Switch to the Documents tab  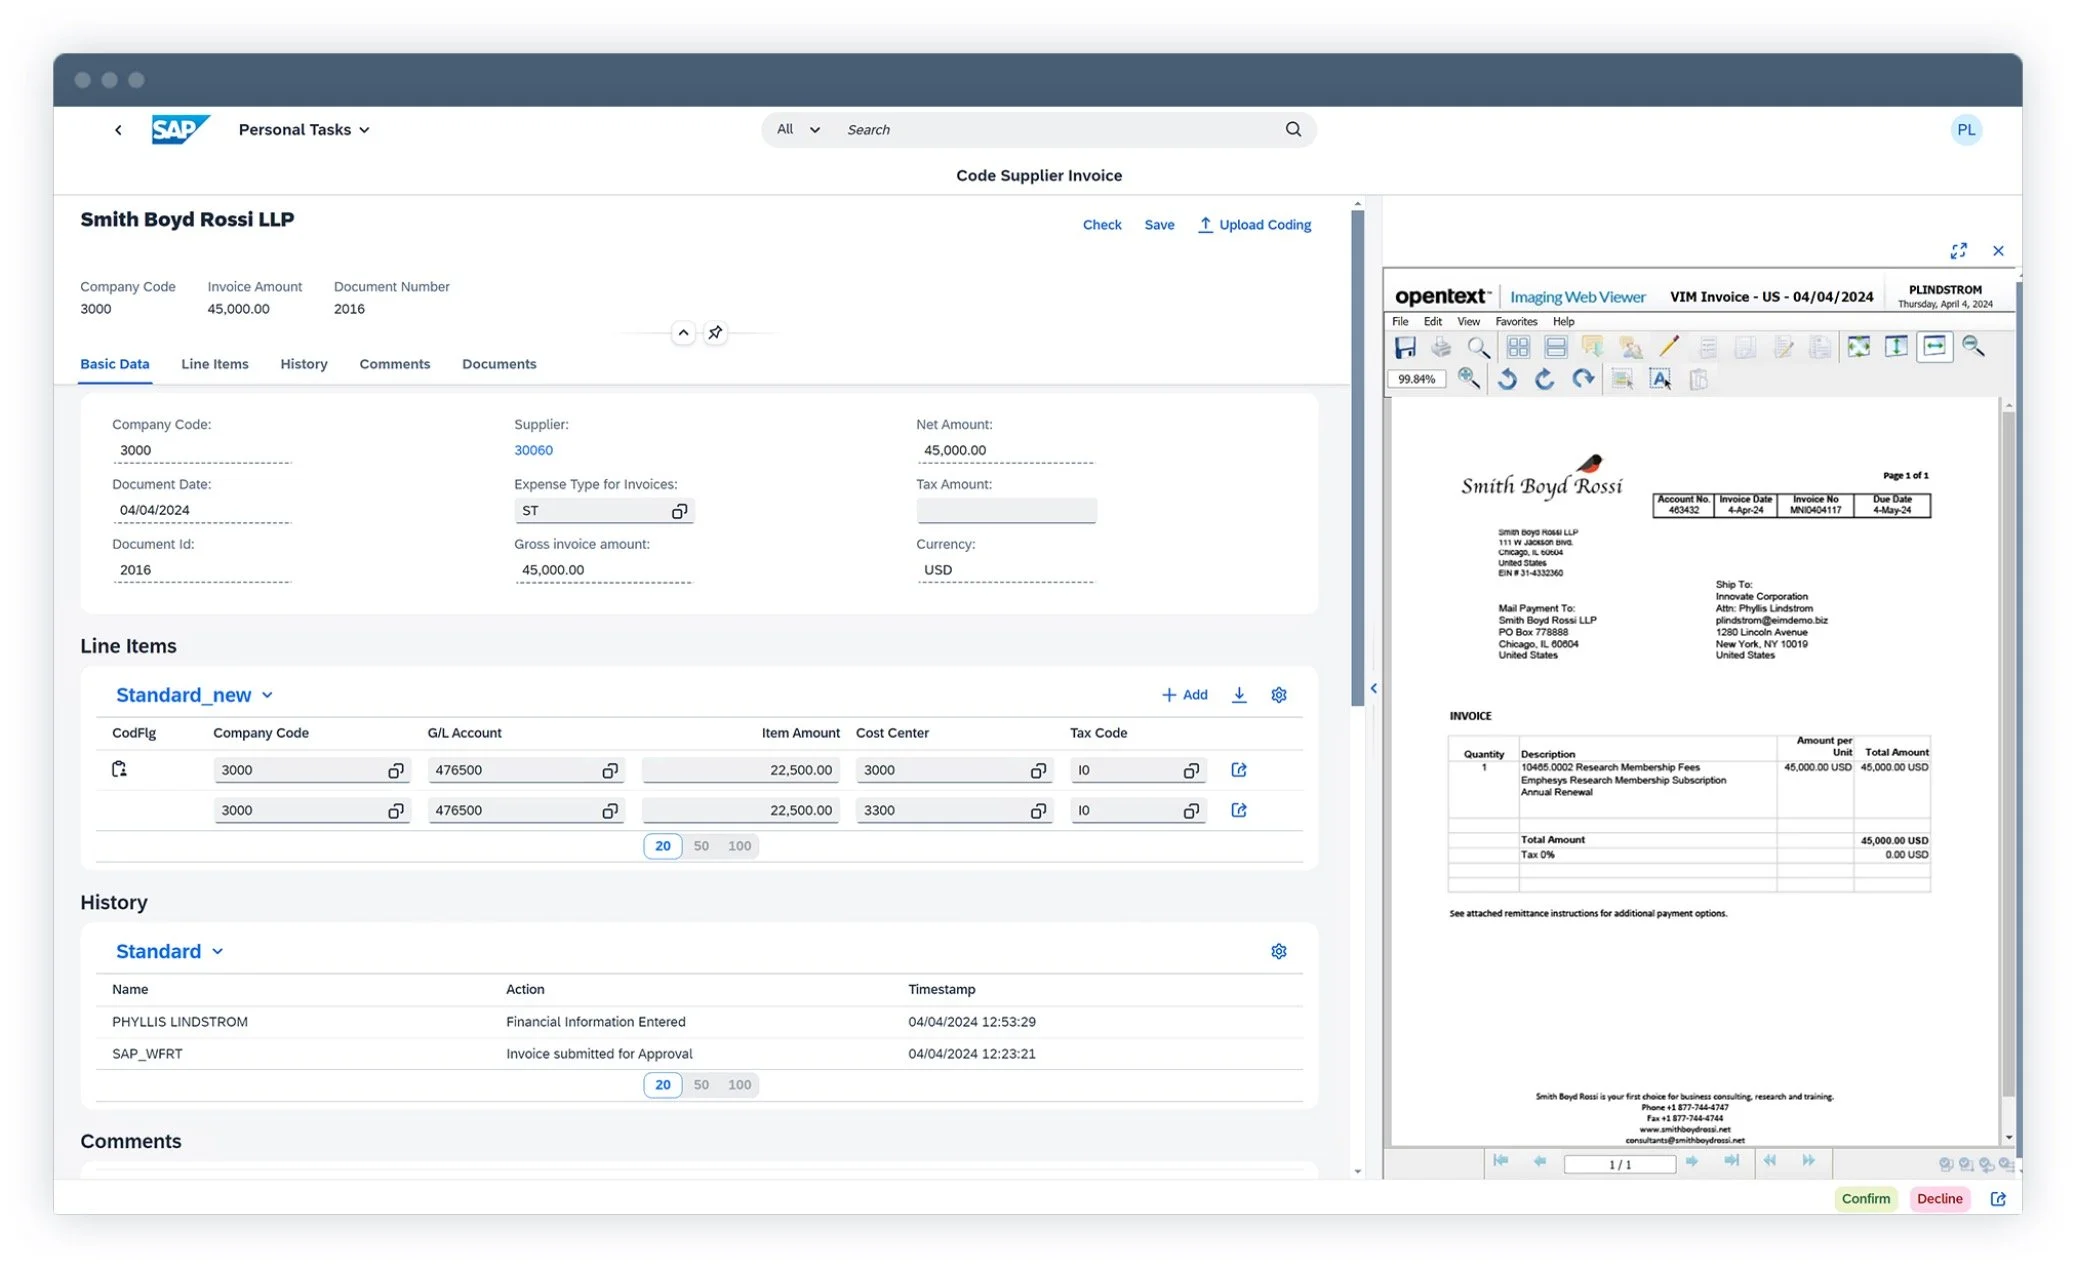pos(499,364)
